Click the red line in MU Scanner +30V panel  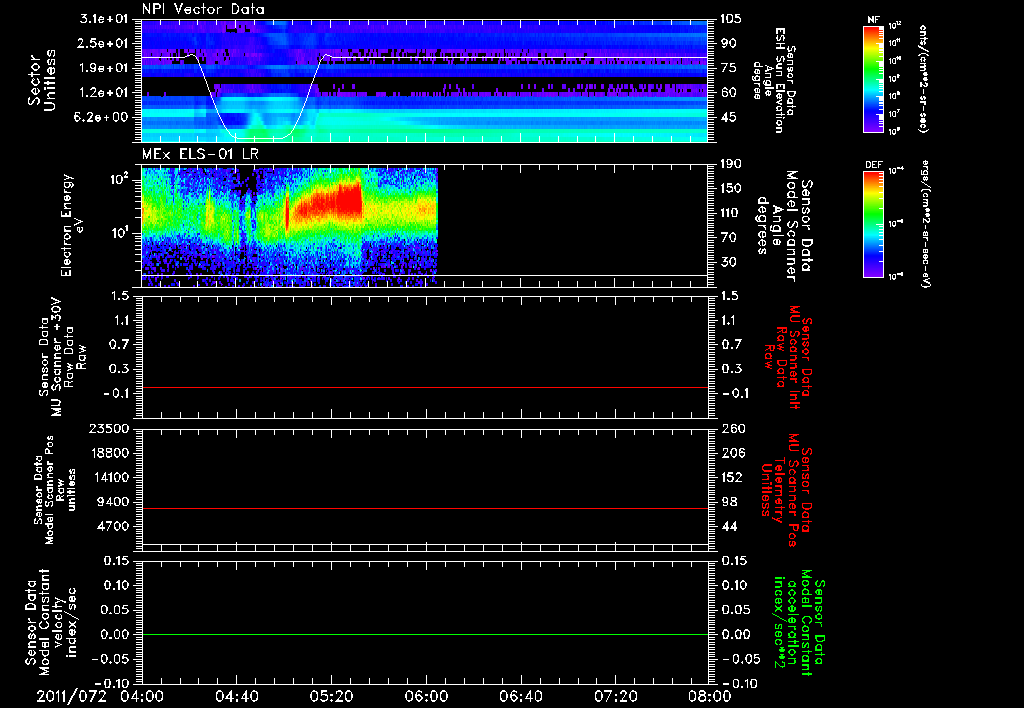pos(425,388)
